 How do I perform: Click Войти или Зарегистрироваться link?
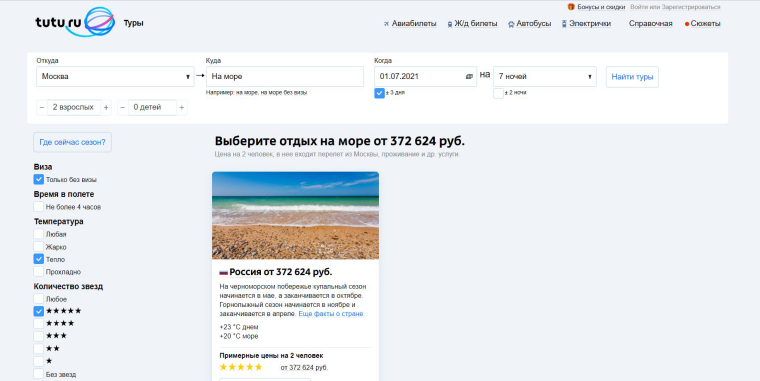click(x=675, y=7)
